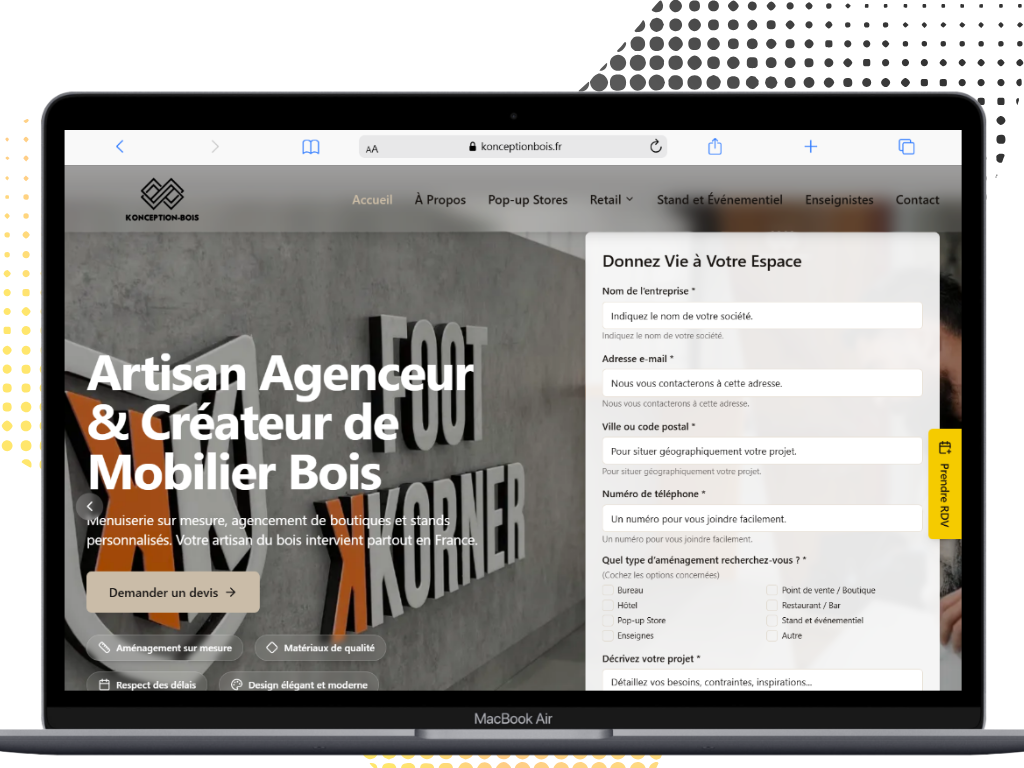The height and width of the screenshot is (768, 1024).
Task: Open the À Propos page
Action: point(440,200)
